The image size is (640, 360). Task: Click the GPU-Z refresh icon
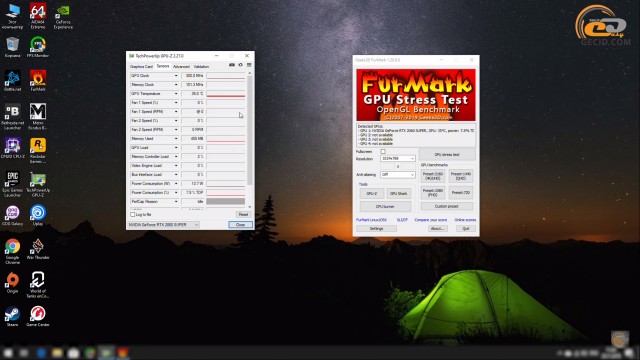point(240,65)
